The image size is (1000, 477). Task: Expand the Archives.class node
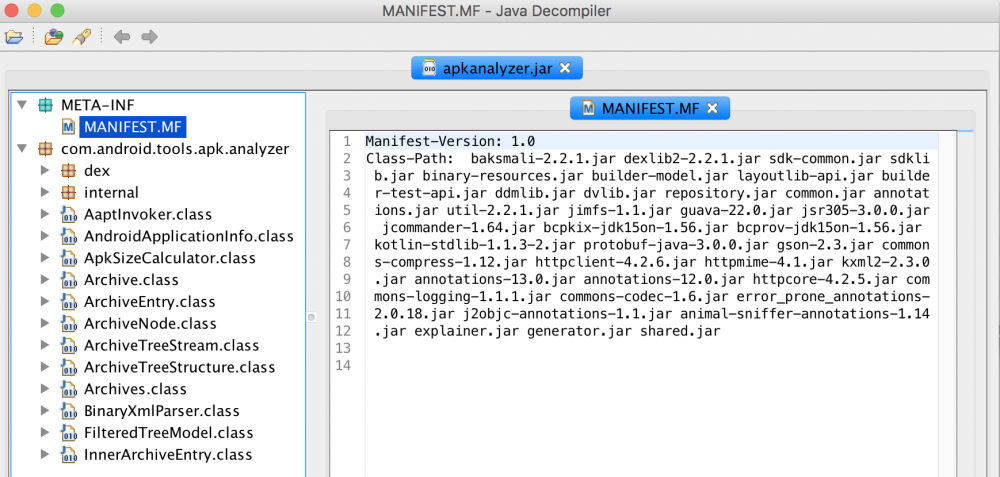click(45, 388)
